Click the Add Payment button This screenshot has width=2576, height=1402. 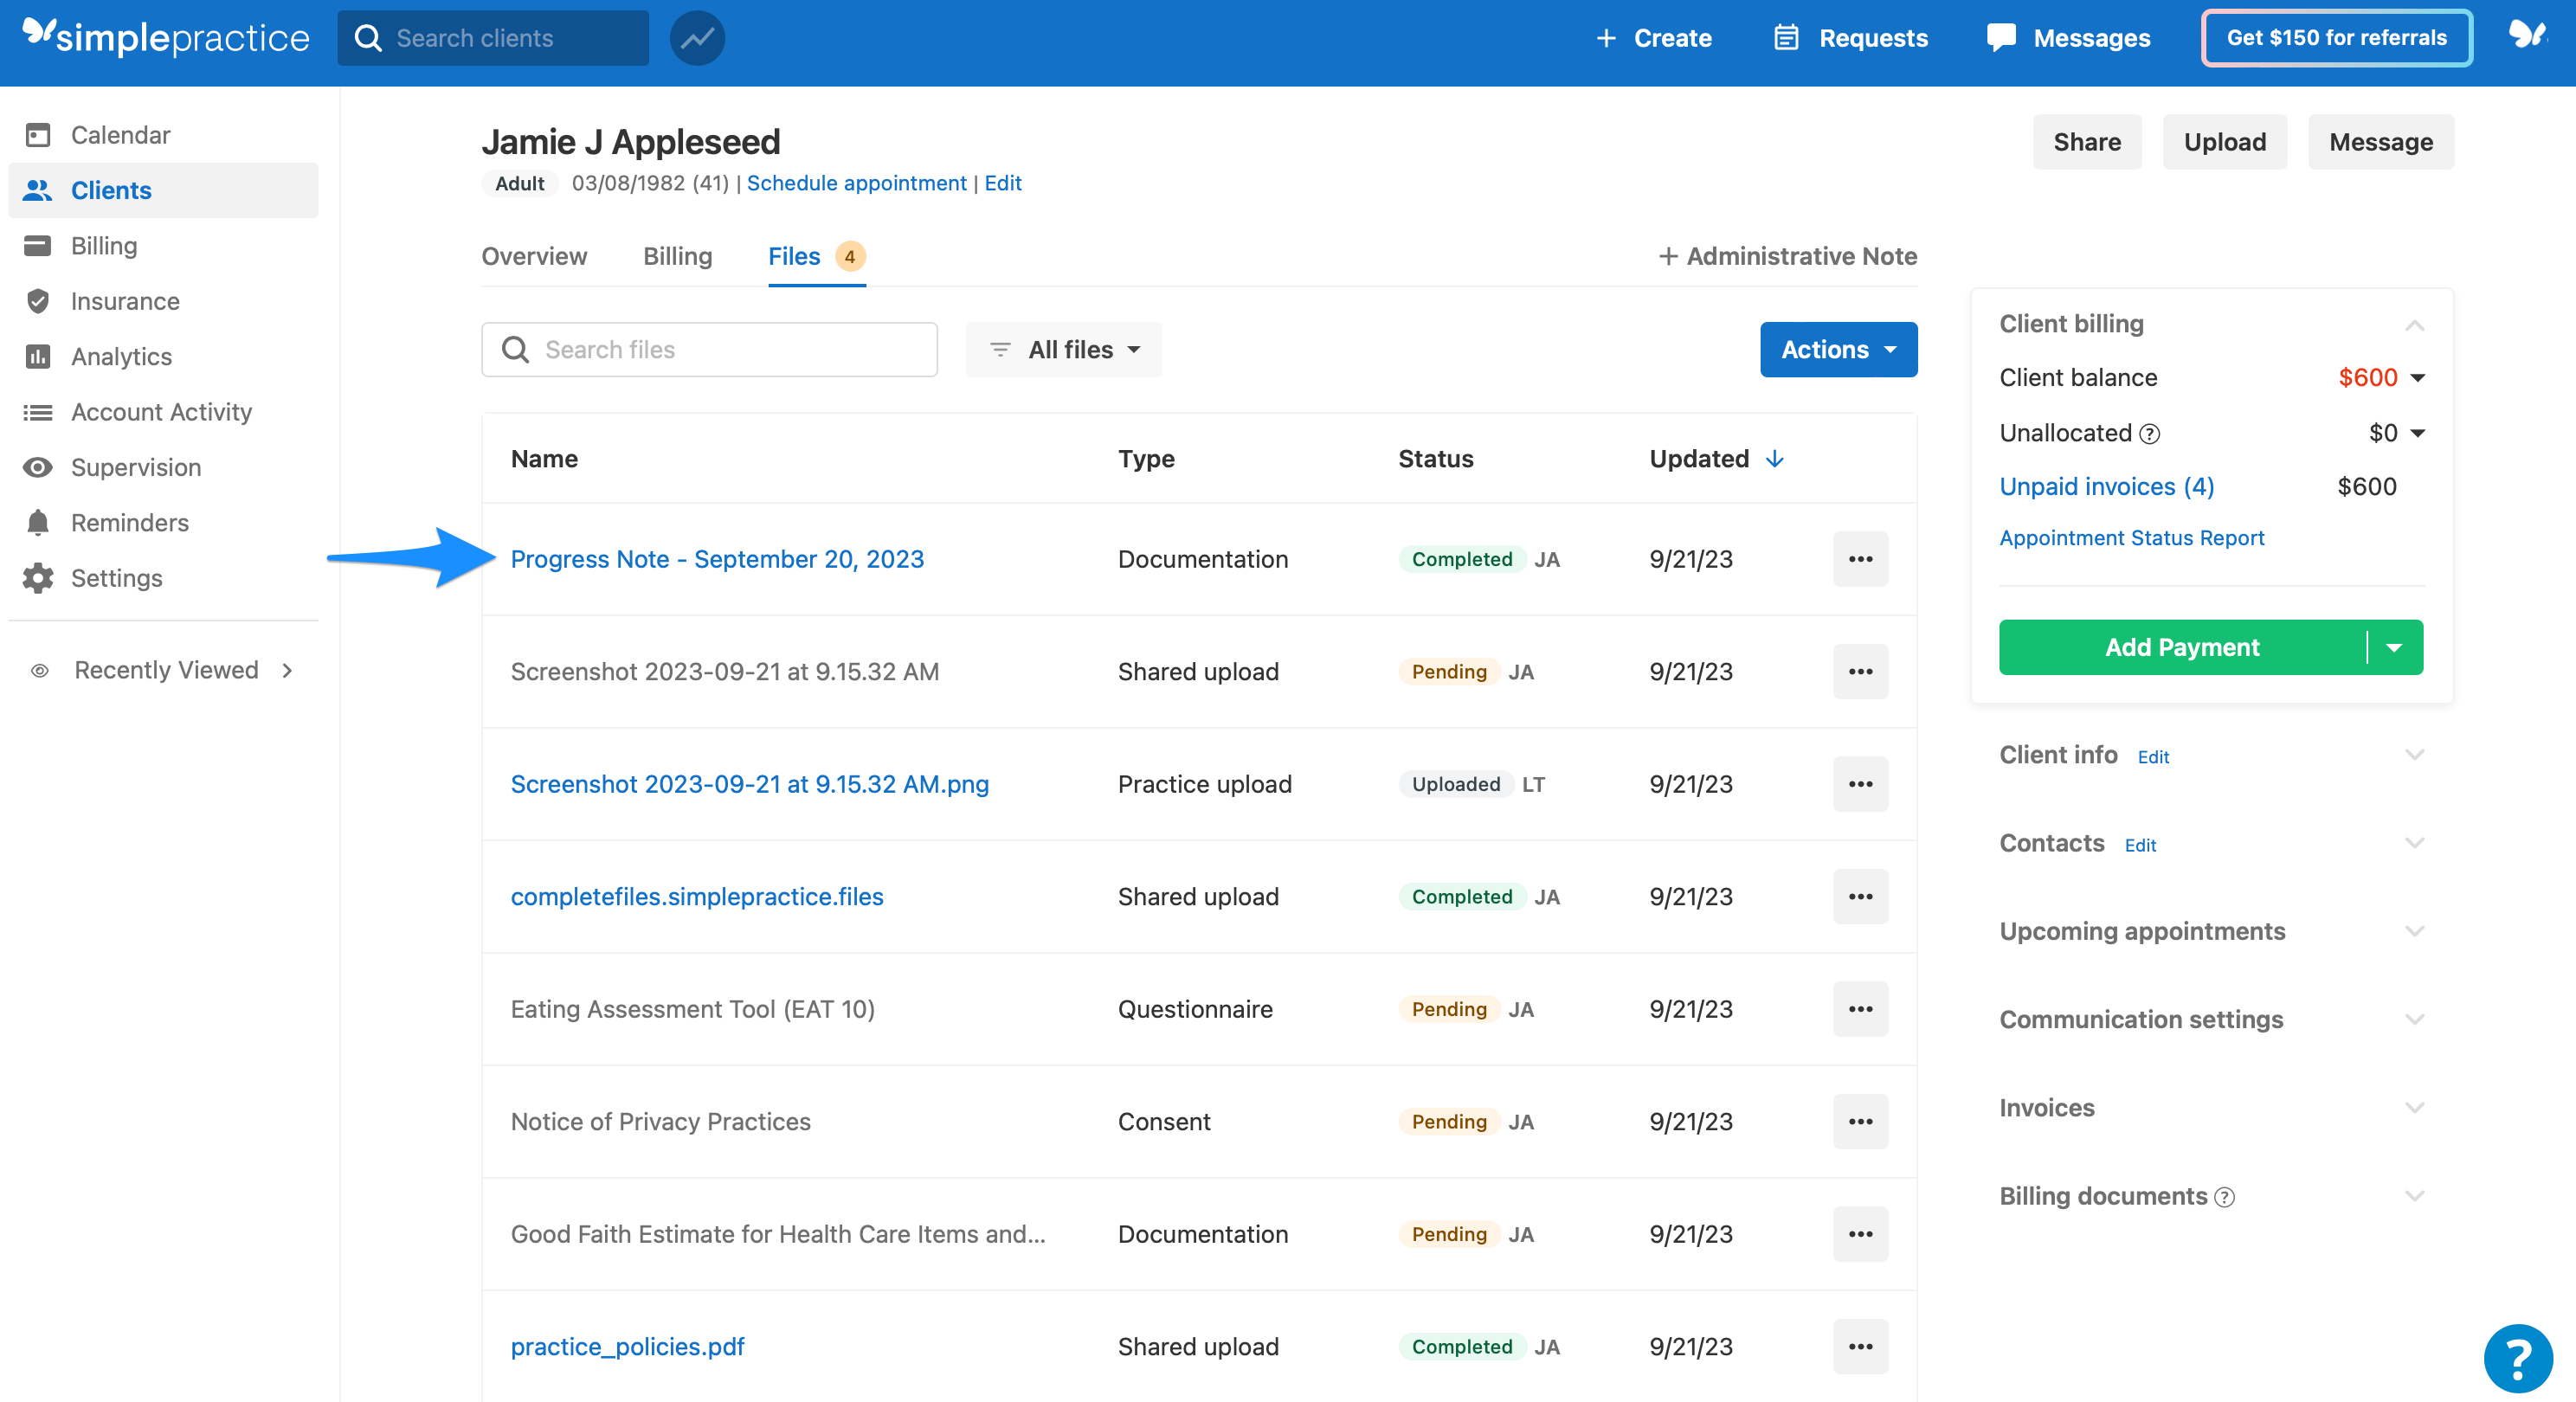[2181, 647]
